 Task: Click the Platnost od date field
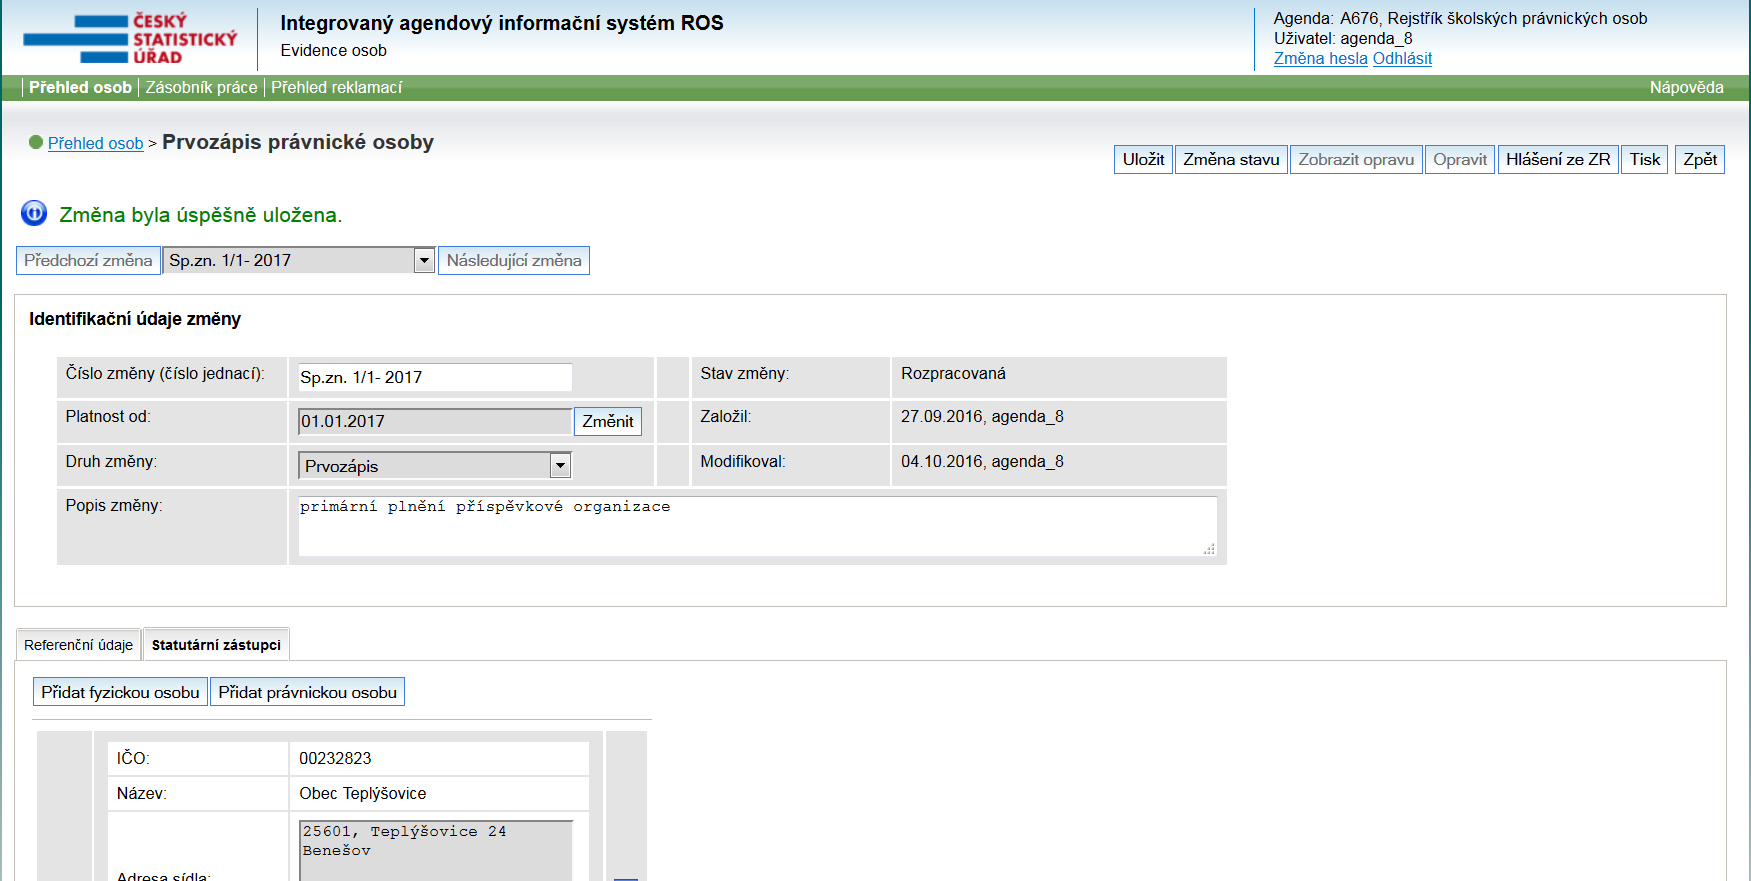(x=435, y=421)
